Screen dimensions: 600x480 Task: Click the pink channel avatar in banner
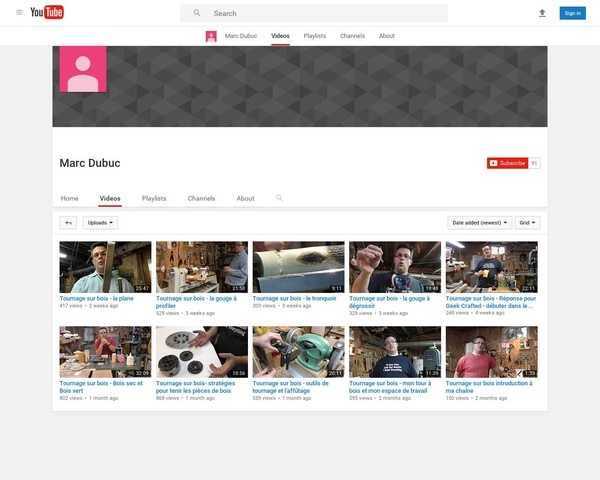pos(83,70)
